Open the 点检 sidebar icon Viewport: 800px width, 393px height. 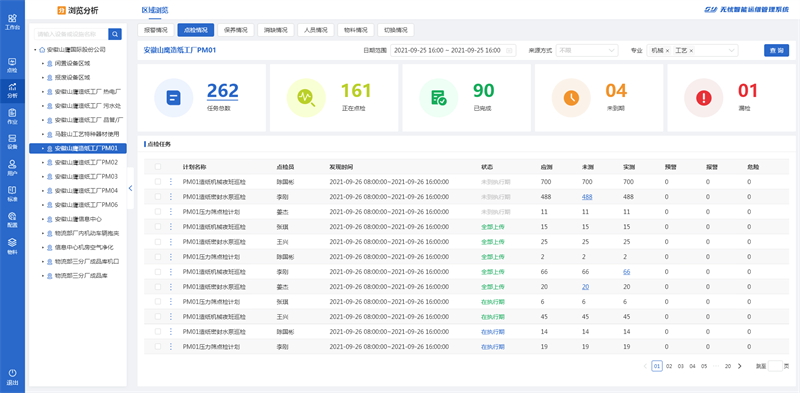[12, 65]
